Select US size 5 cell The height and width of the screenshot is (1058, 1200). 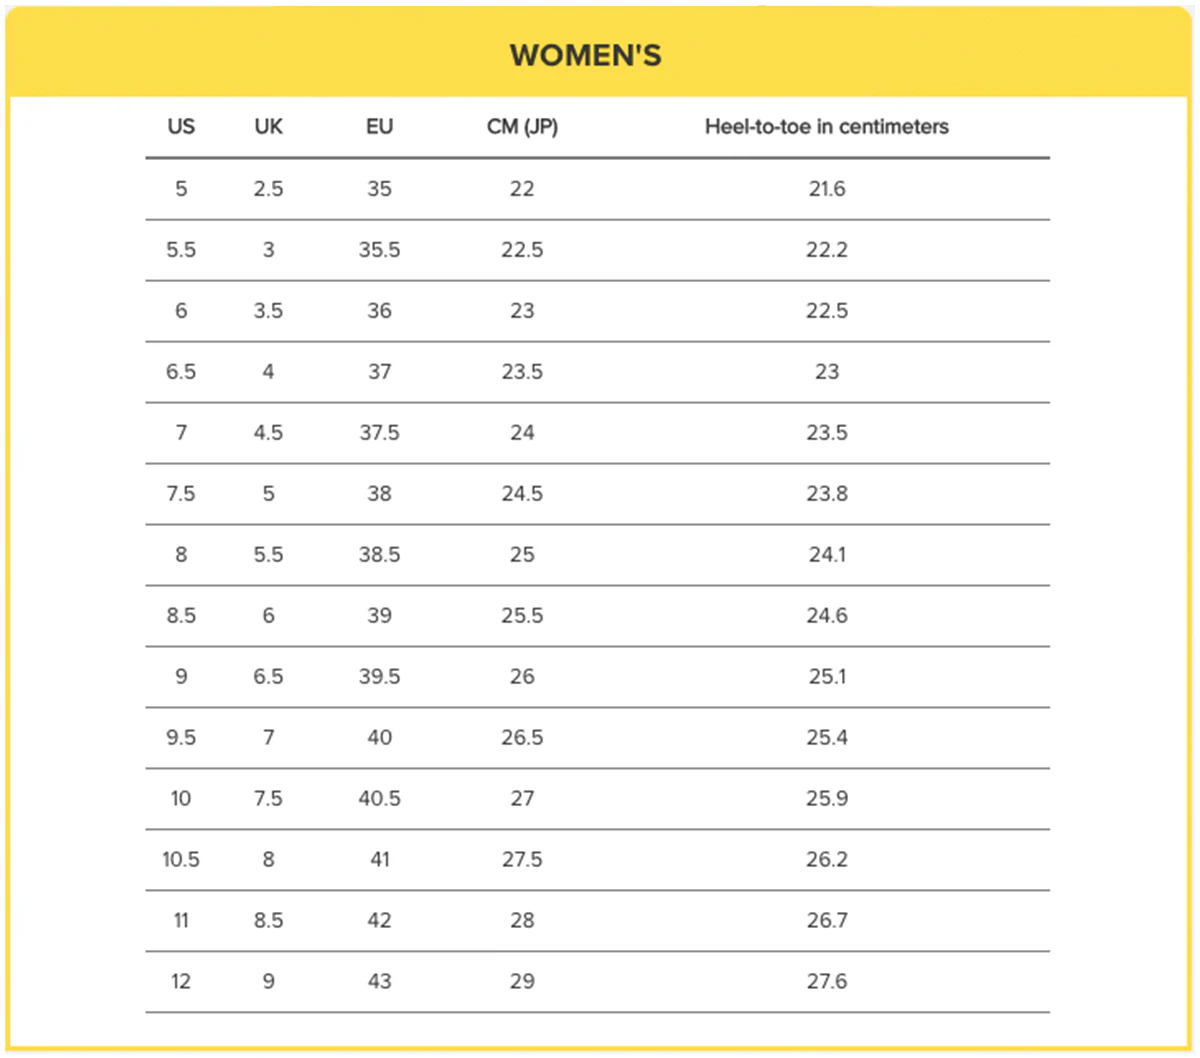tap(181, 189)
